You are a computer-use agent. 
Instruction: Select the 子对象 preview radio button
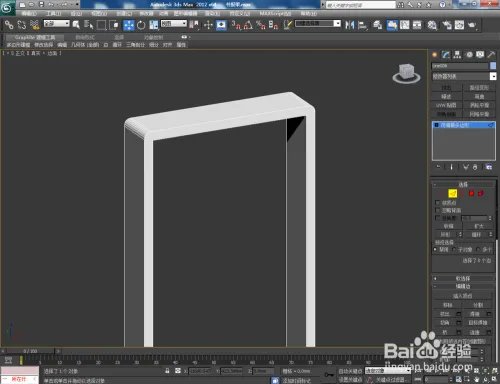coord(454,249)
